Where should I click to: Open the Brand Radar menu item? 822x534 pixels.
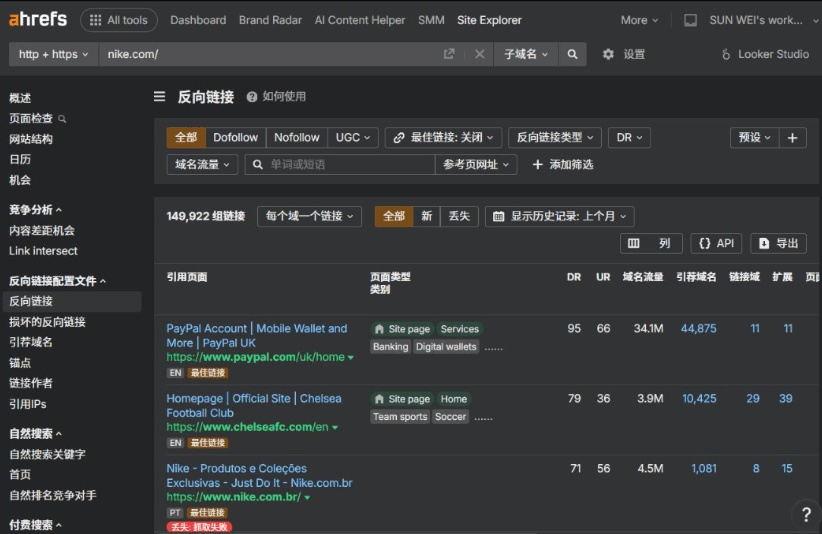270,20
